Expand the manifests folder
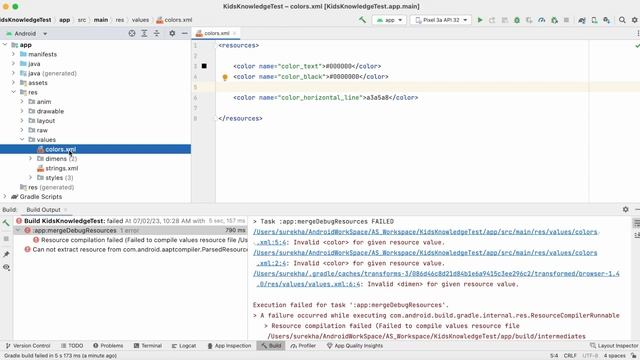This screenshot has height=360, width=640. click(13, 54)
